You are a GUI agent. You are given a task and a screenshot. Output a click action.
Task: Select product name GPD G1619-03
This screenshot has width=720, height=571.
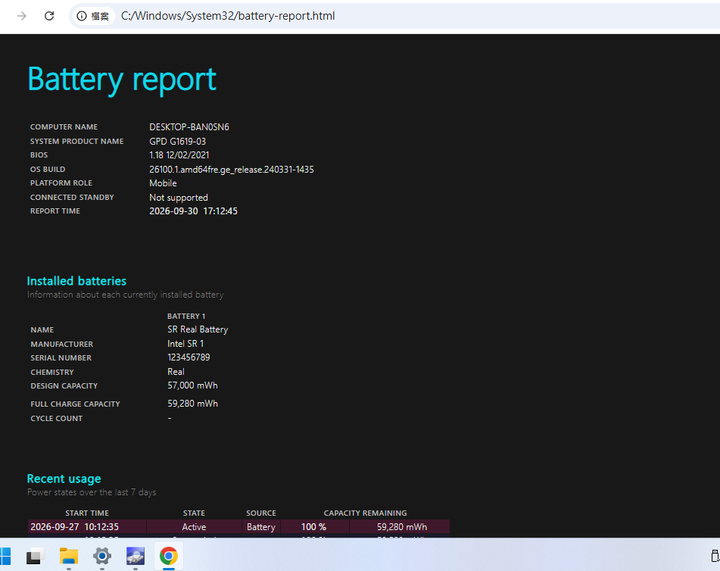tap(177, 141)
